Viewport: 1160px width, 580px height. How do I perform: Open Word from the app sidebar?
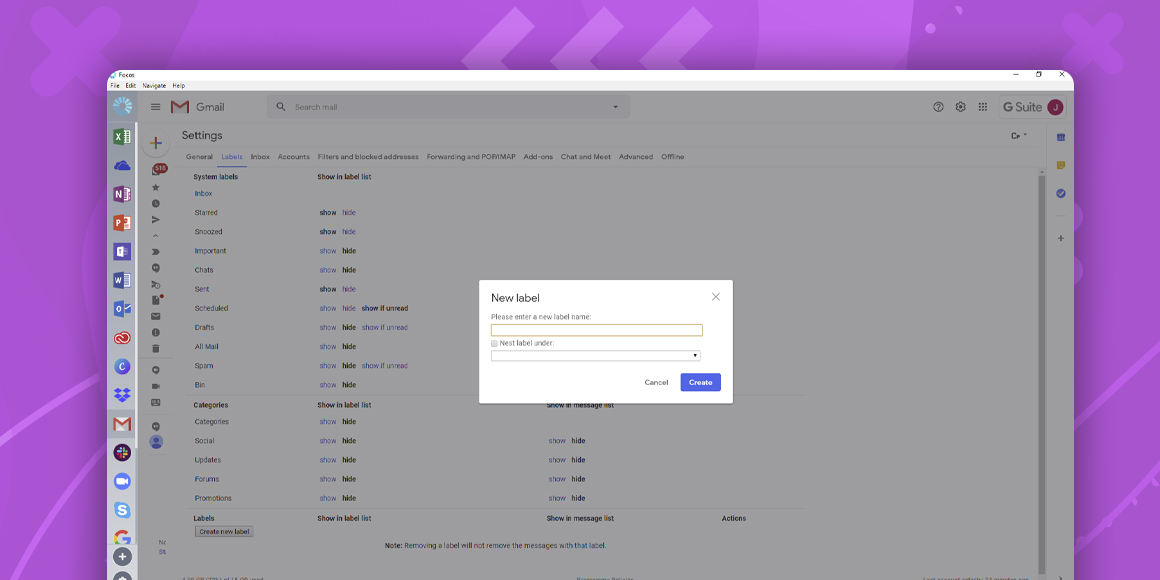pyautogui.click(x=122, y=280)
